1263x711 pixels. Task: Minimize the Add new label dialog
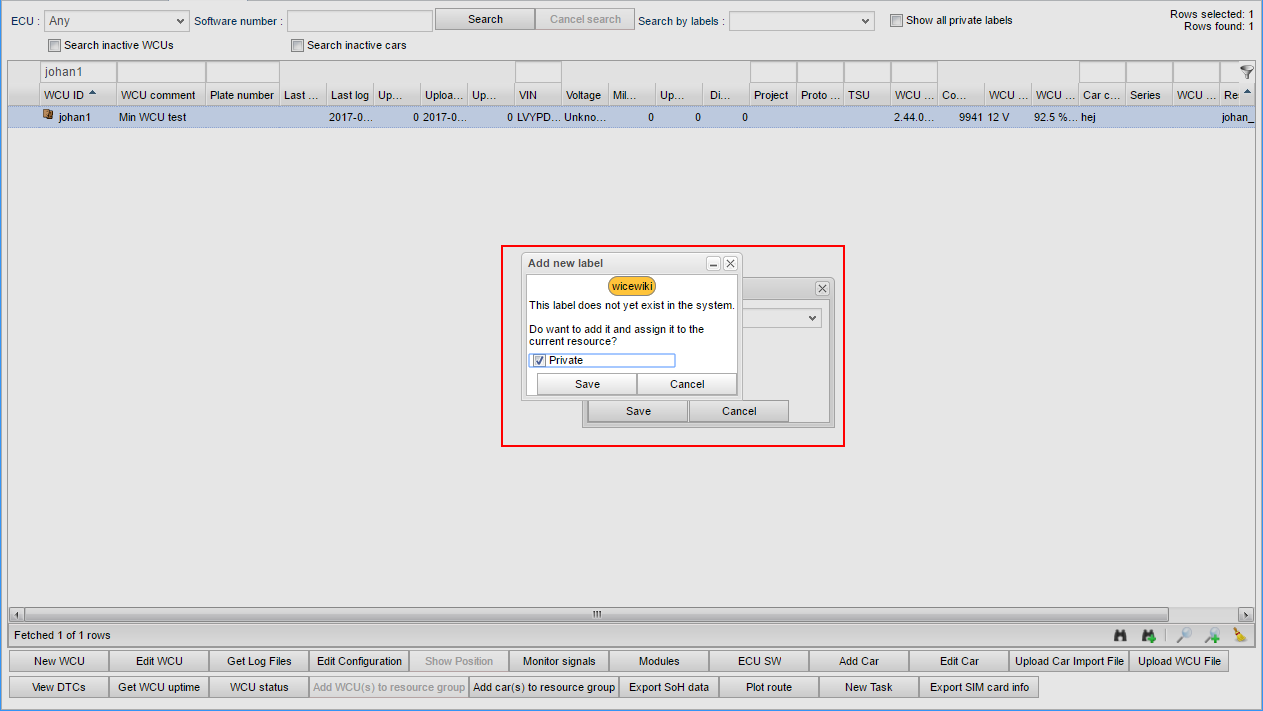tap(713, 263)
